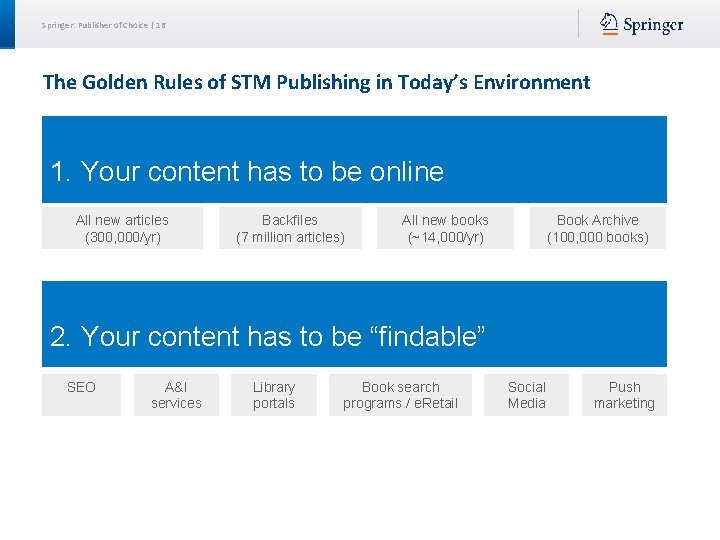
Task: Click the 'Springer' wordmark text
Action: click(x=653, y=25)
